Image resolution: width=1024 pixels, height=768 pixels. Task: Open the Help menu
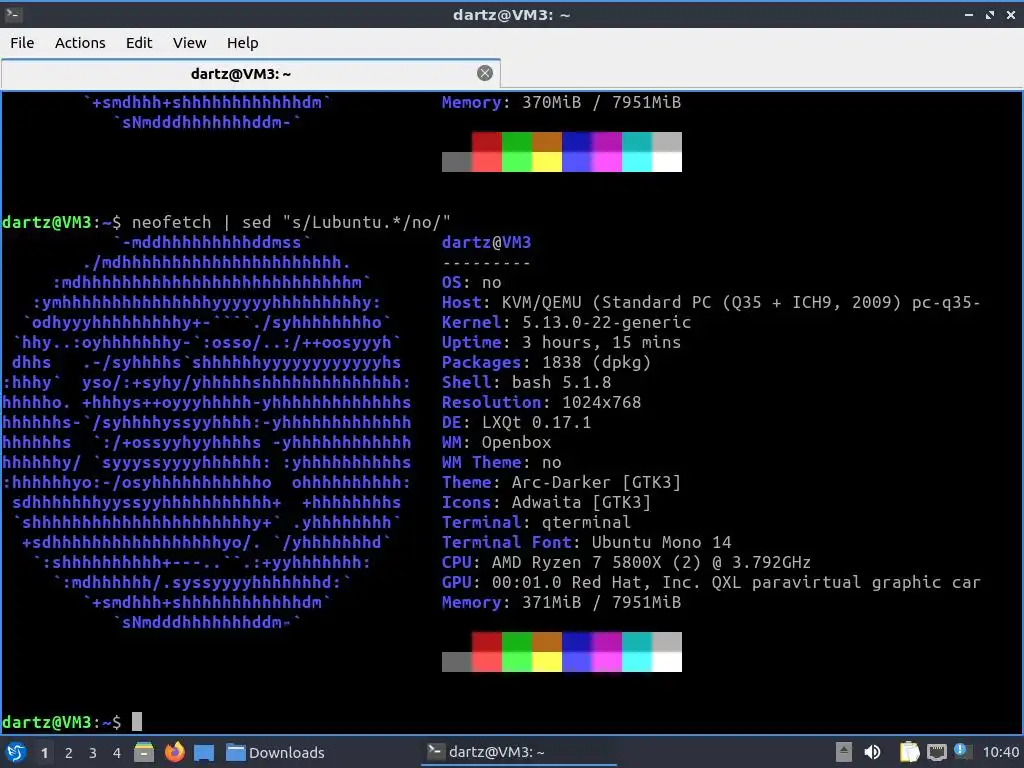click(x=242, y=43)
